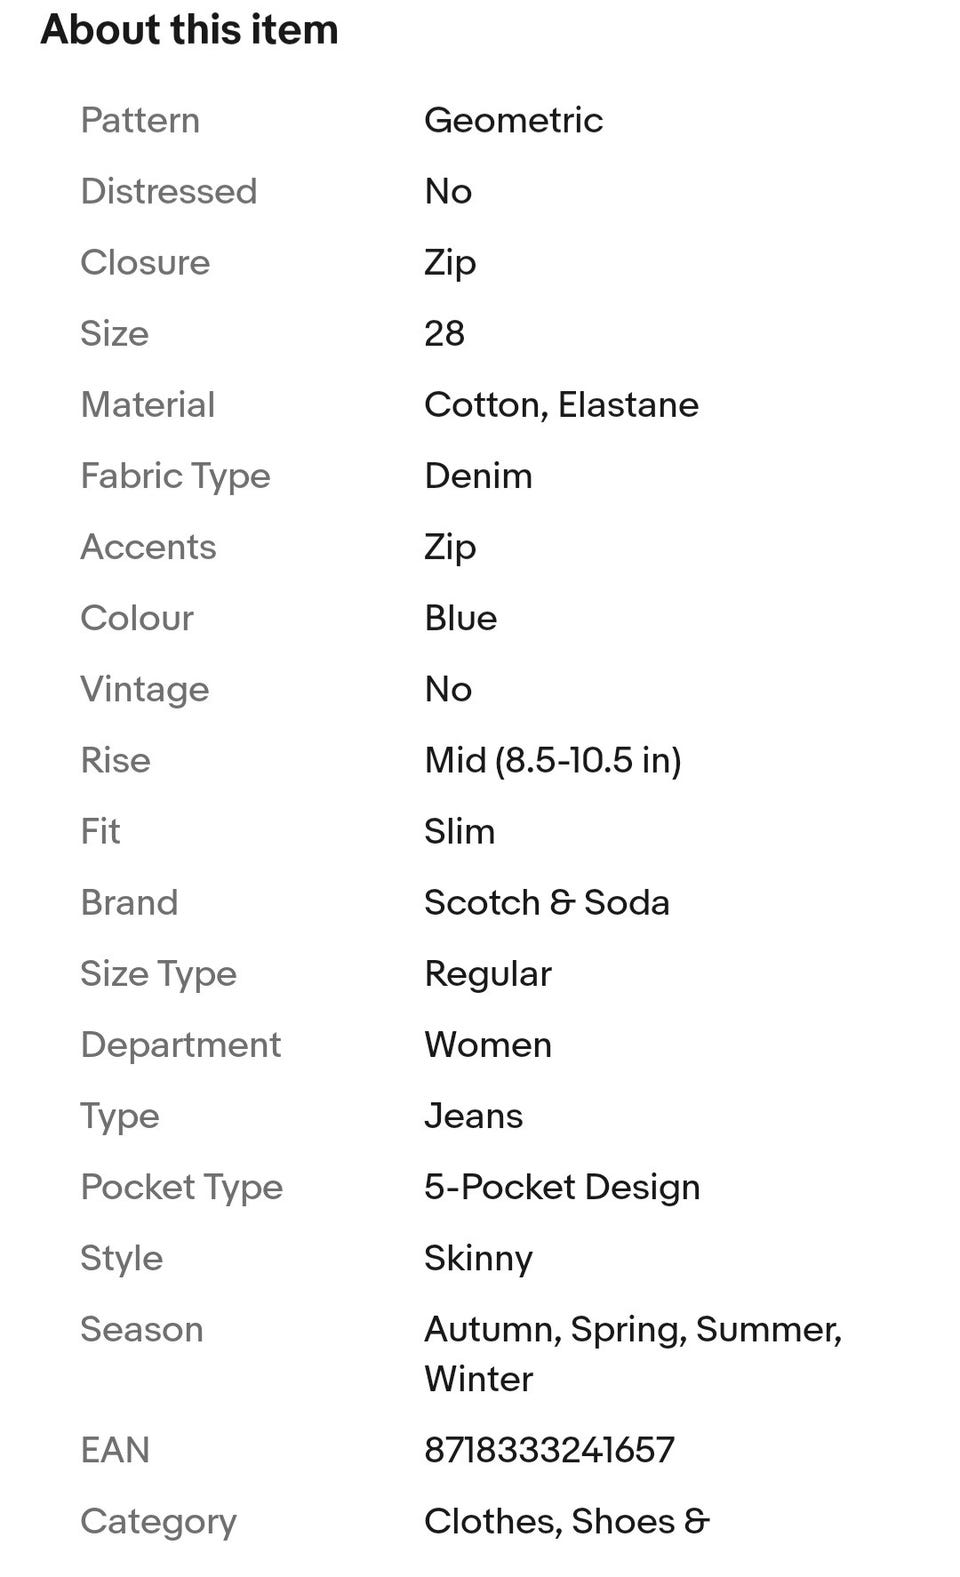
Task: Tap the Department value Women
Action: pos(488,1044)
